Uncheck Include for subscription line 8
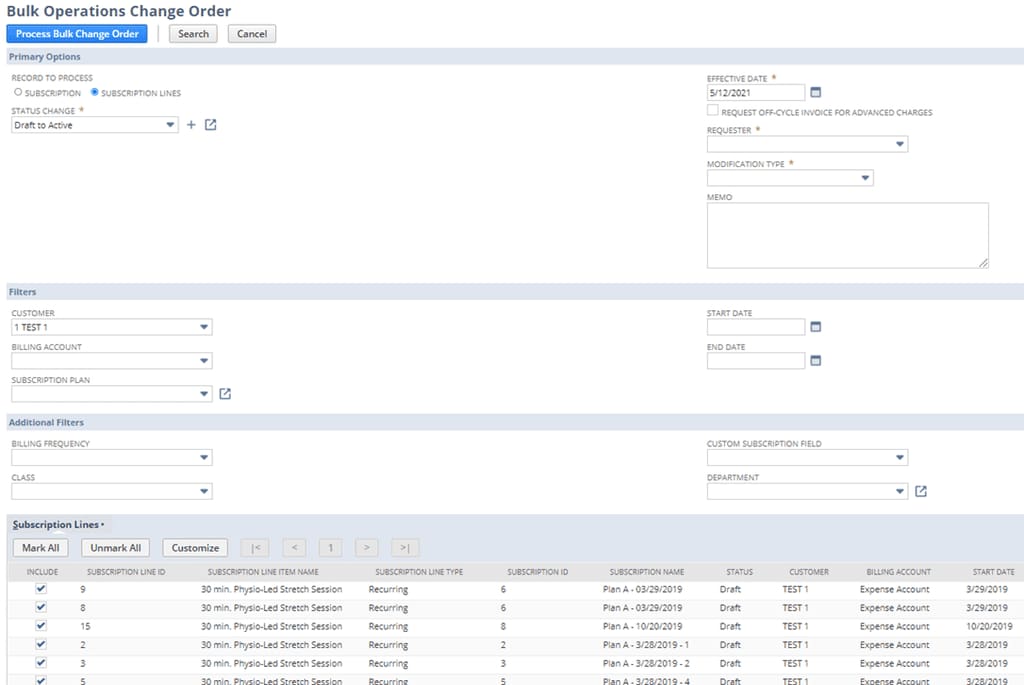 [41, 607]
